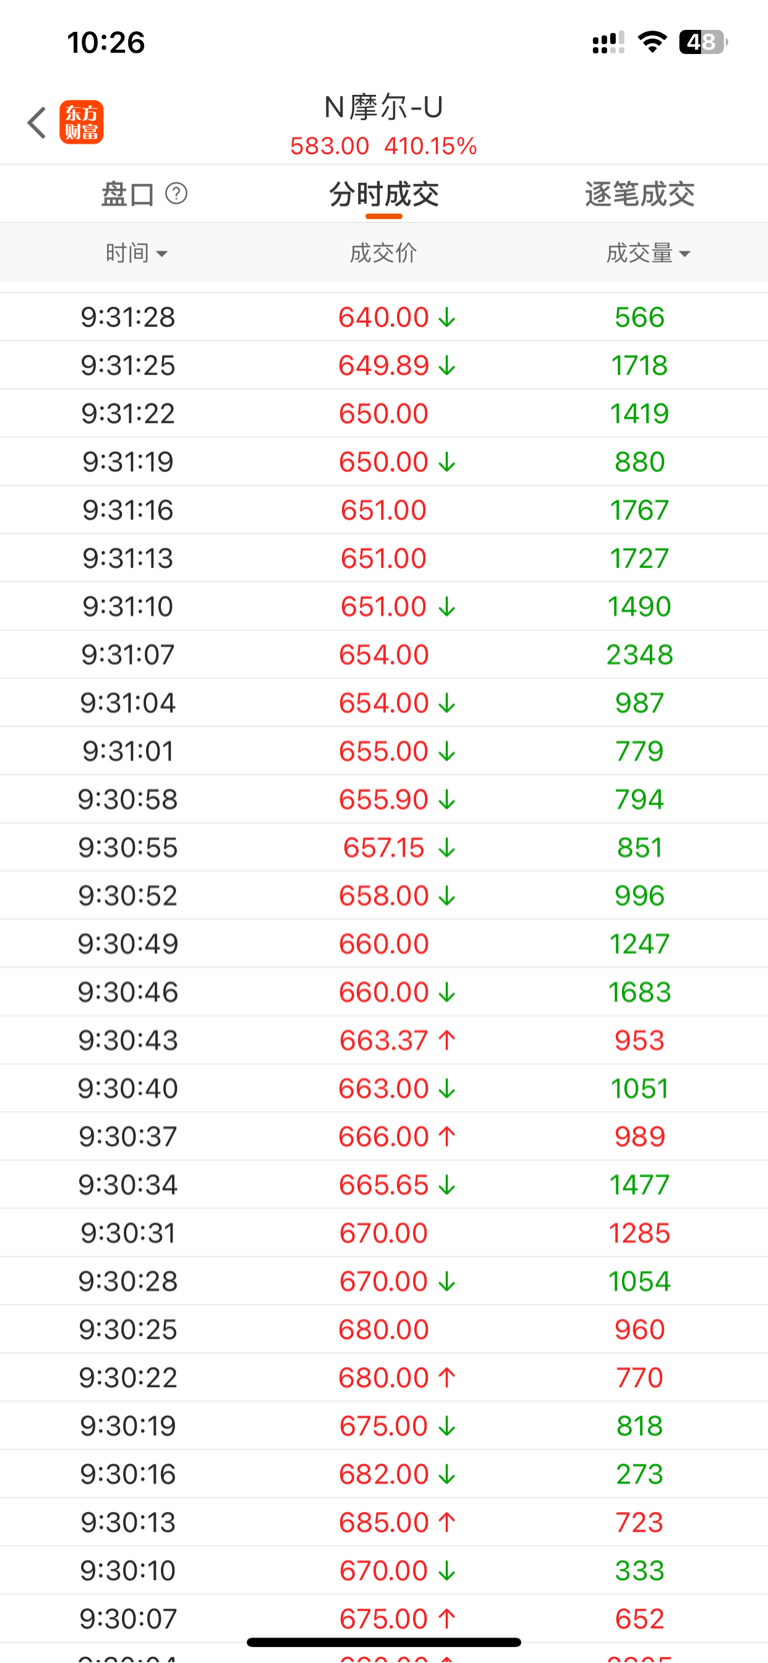This screenshot has width=768, height=1663.
Task: Tap the down arrow beside 640.00
Action: point(447,318)
